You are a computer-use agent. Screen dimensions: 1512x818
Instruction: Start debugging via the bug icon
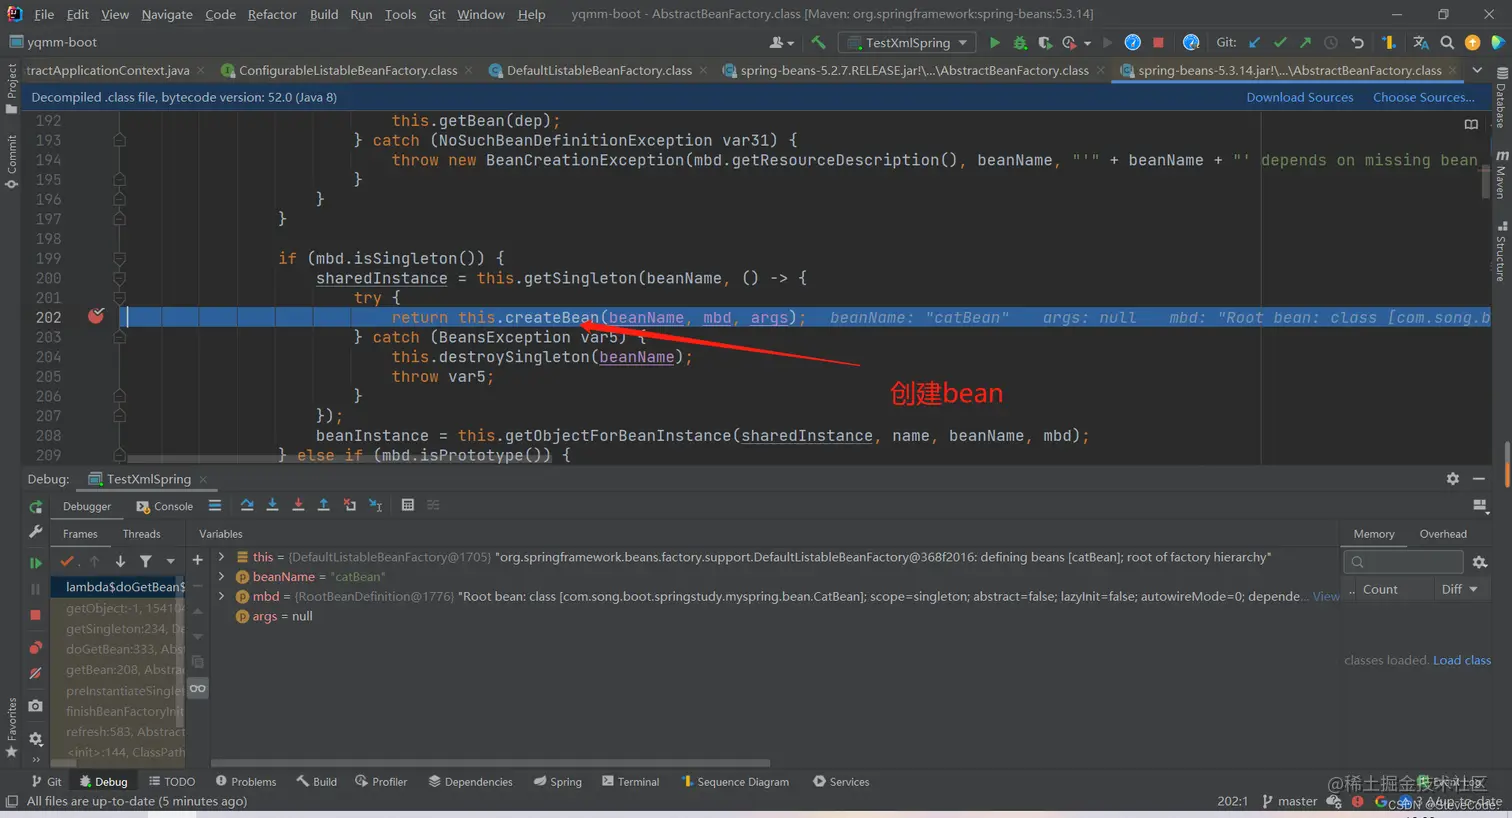click(1020, 43)
